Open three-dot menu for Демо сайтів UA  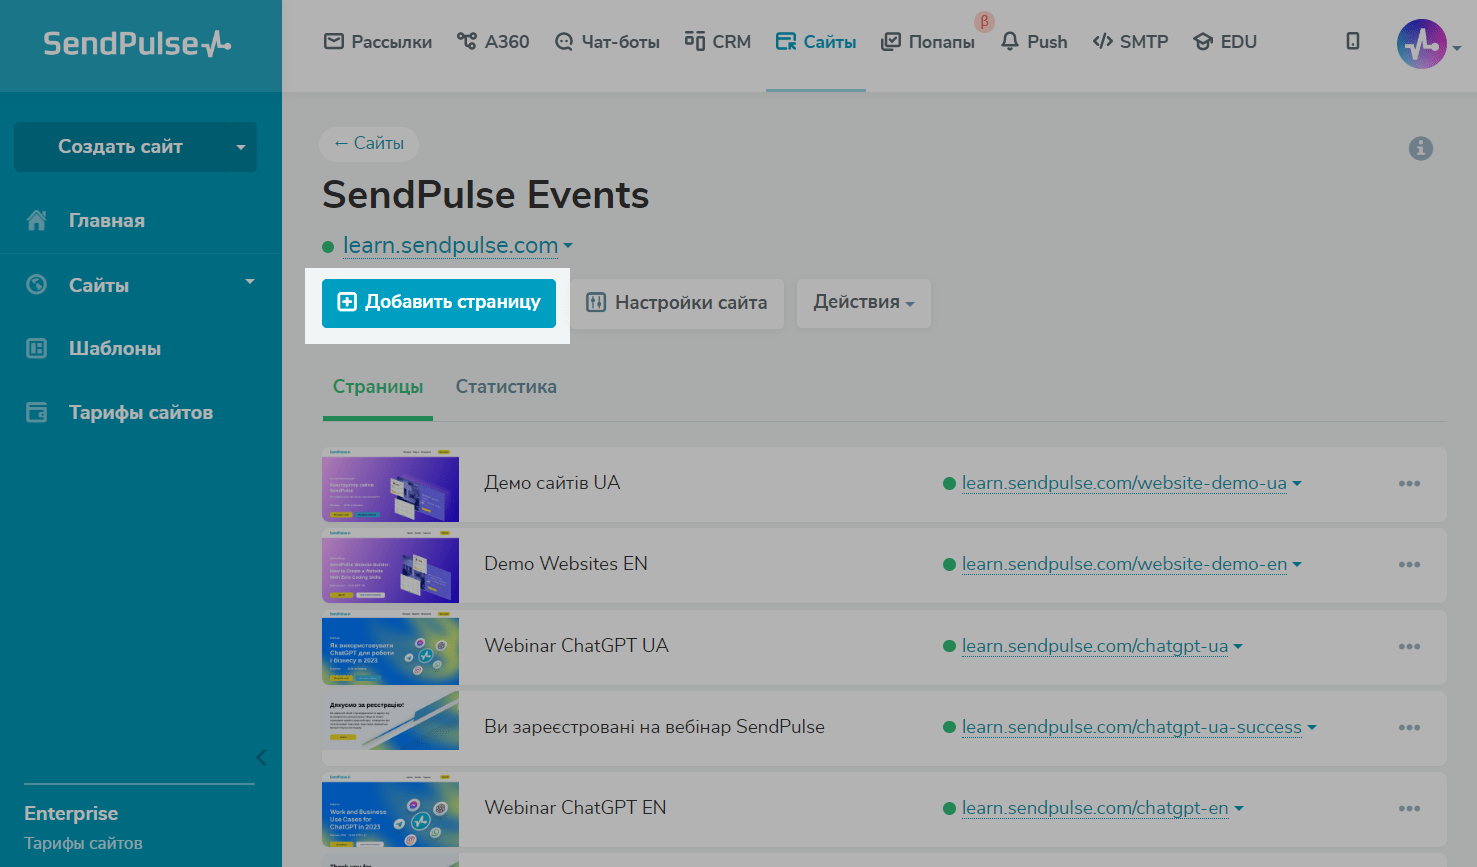[1410, 484]
